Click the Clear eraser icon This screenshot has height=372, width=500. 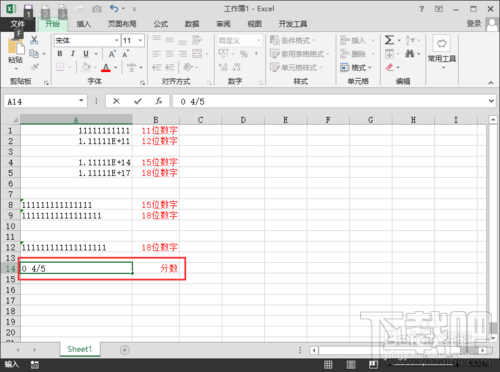tap(389, 67)
